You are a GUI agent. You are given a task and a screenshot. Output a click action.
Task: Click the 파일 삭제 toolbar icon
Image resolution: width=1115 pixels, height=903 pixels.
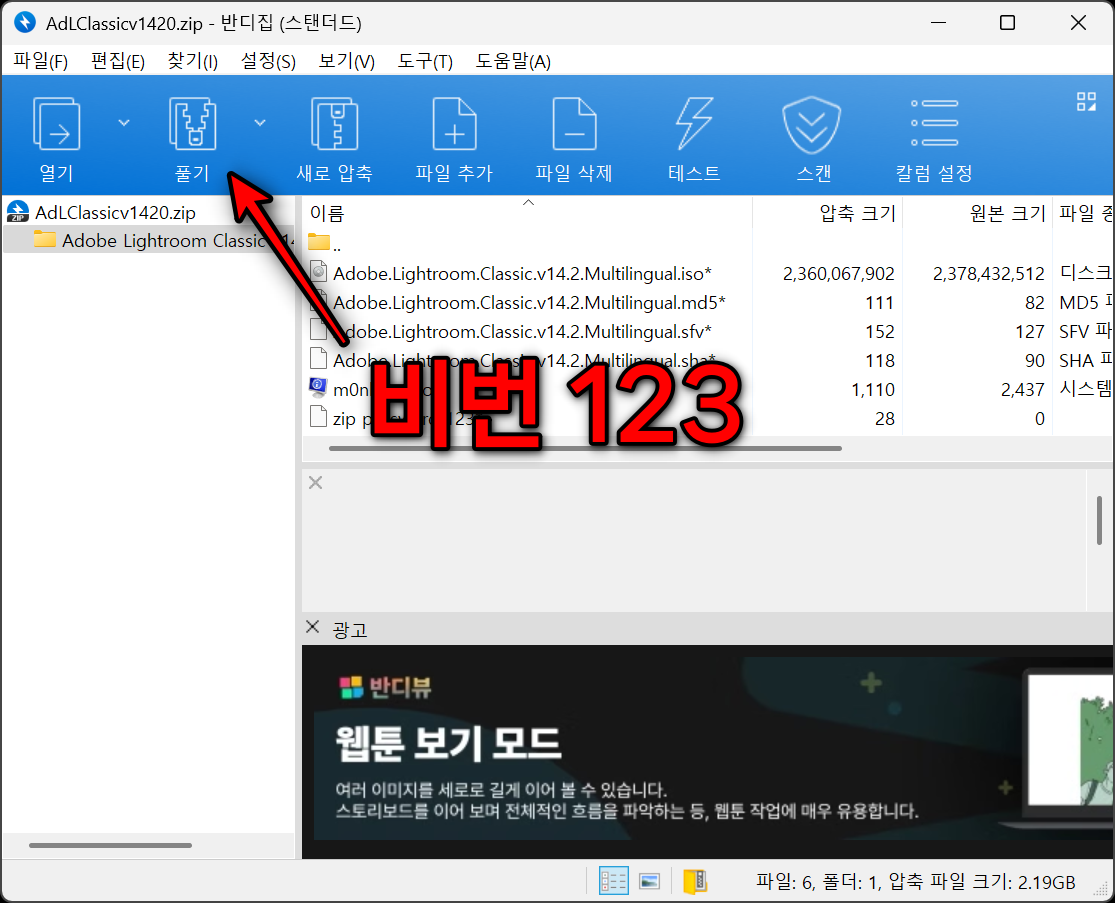pyautogui.click(x=575, y=124)
